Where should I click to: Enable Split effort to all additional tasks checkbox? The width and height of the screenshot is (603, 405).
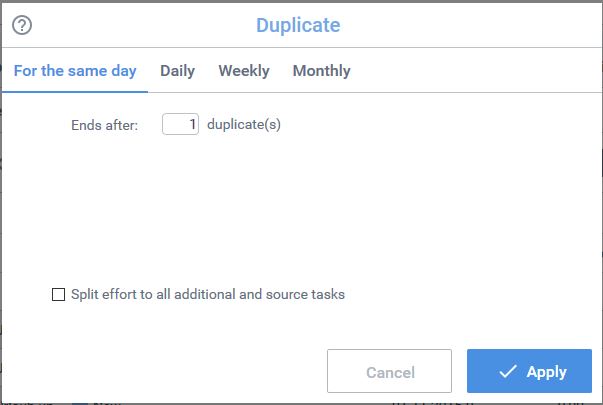[58, 295]
